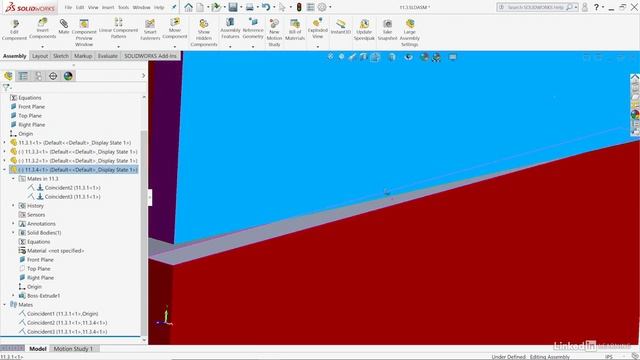Click the Hide/Show Items eye icon
The image size is (640, 360).
[409, 57]
